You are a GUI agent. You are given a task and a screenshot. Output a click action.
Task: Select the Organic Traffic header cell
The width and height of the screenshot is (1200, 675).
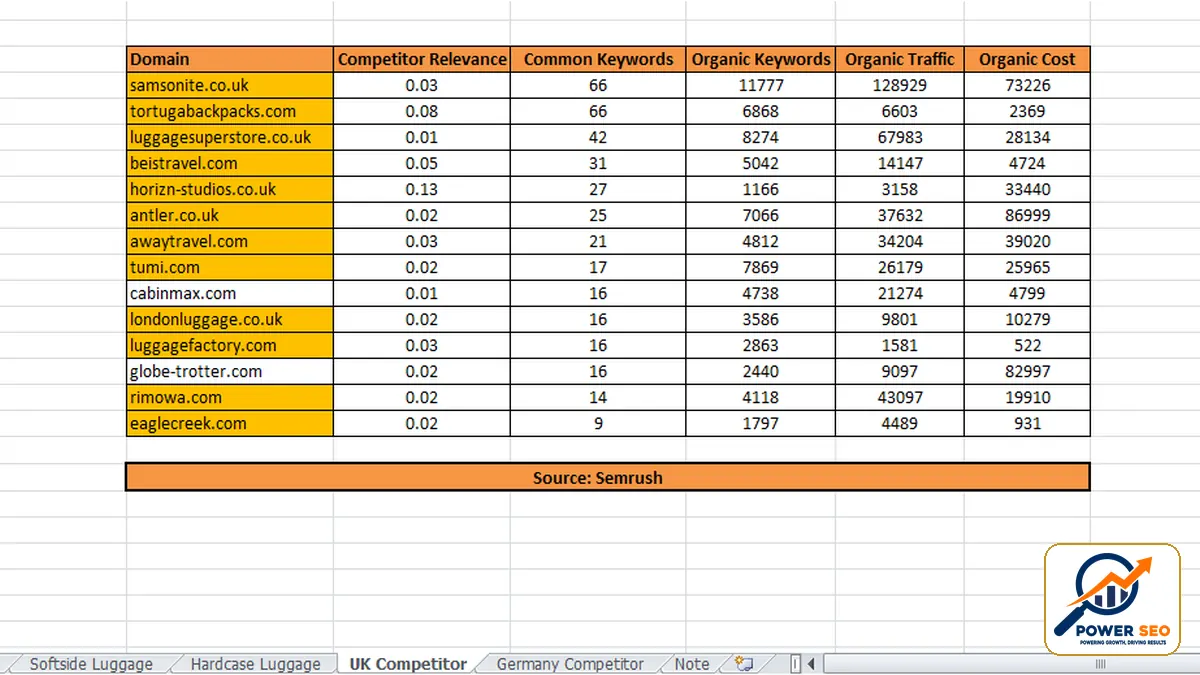[x=900, y=59]
